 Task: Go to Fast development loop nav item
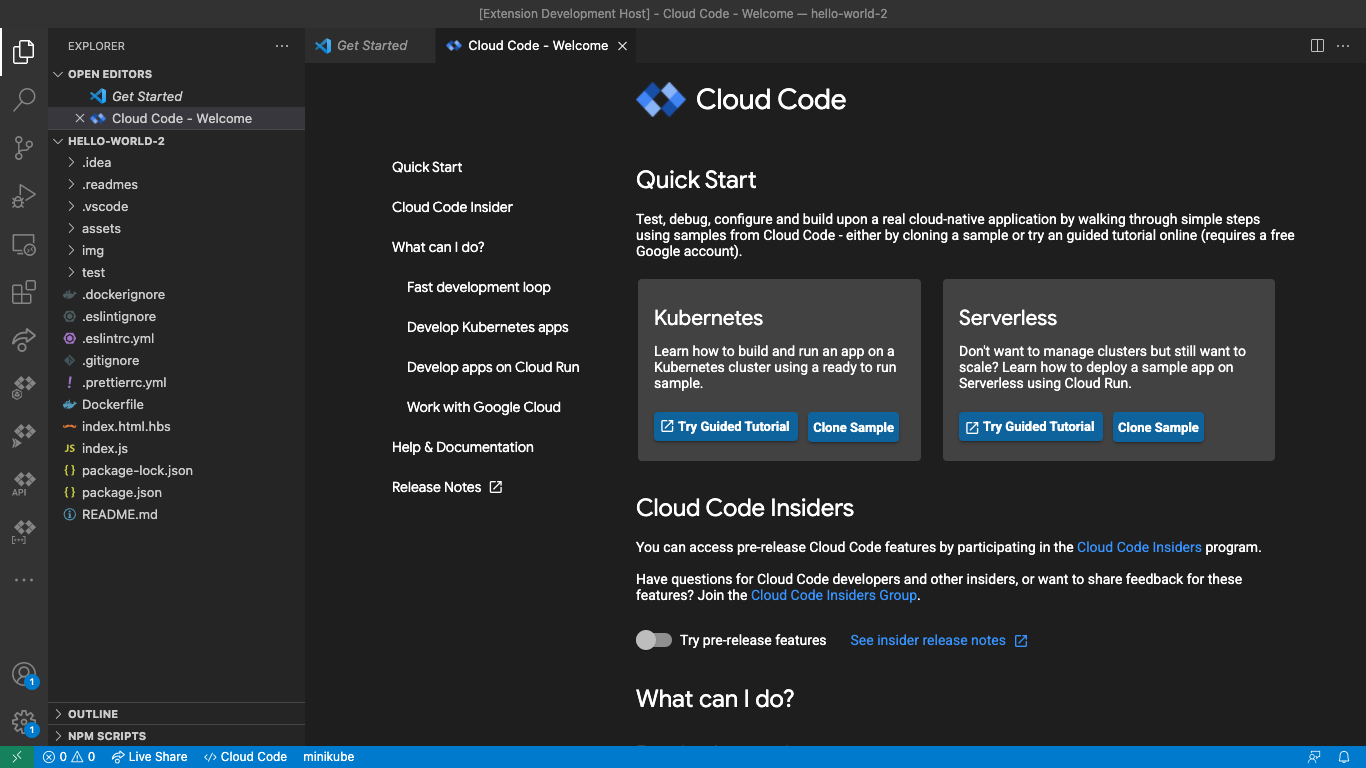click(479, 287)
